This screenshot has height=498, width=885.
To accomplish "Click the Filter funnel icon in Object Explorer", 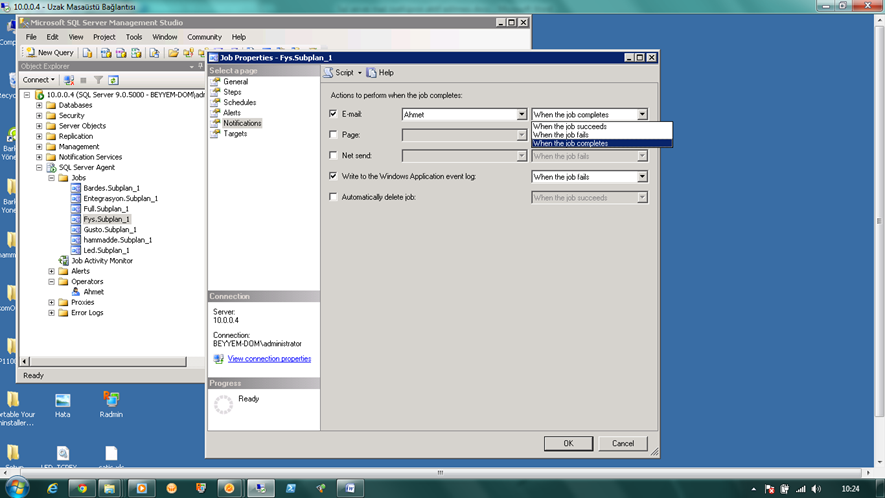I will pos(98,80).
